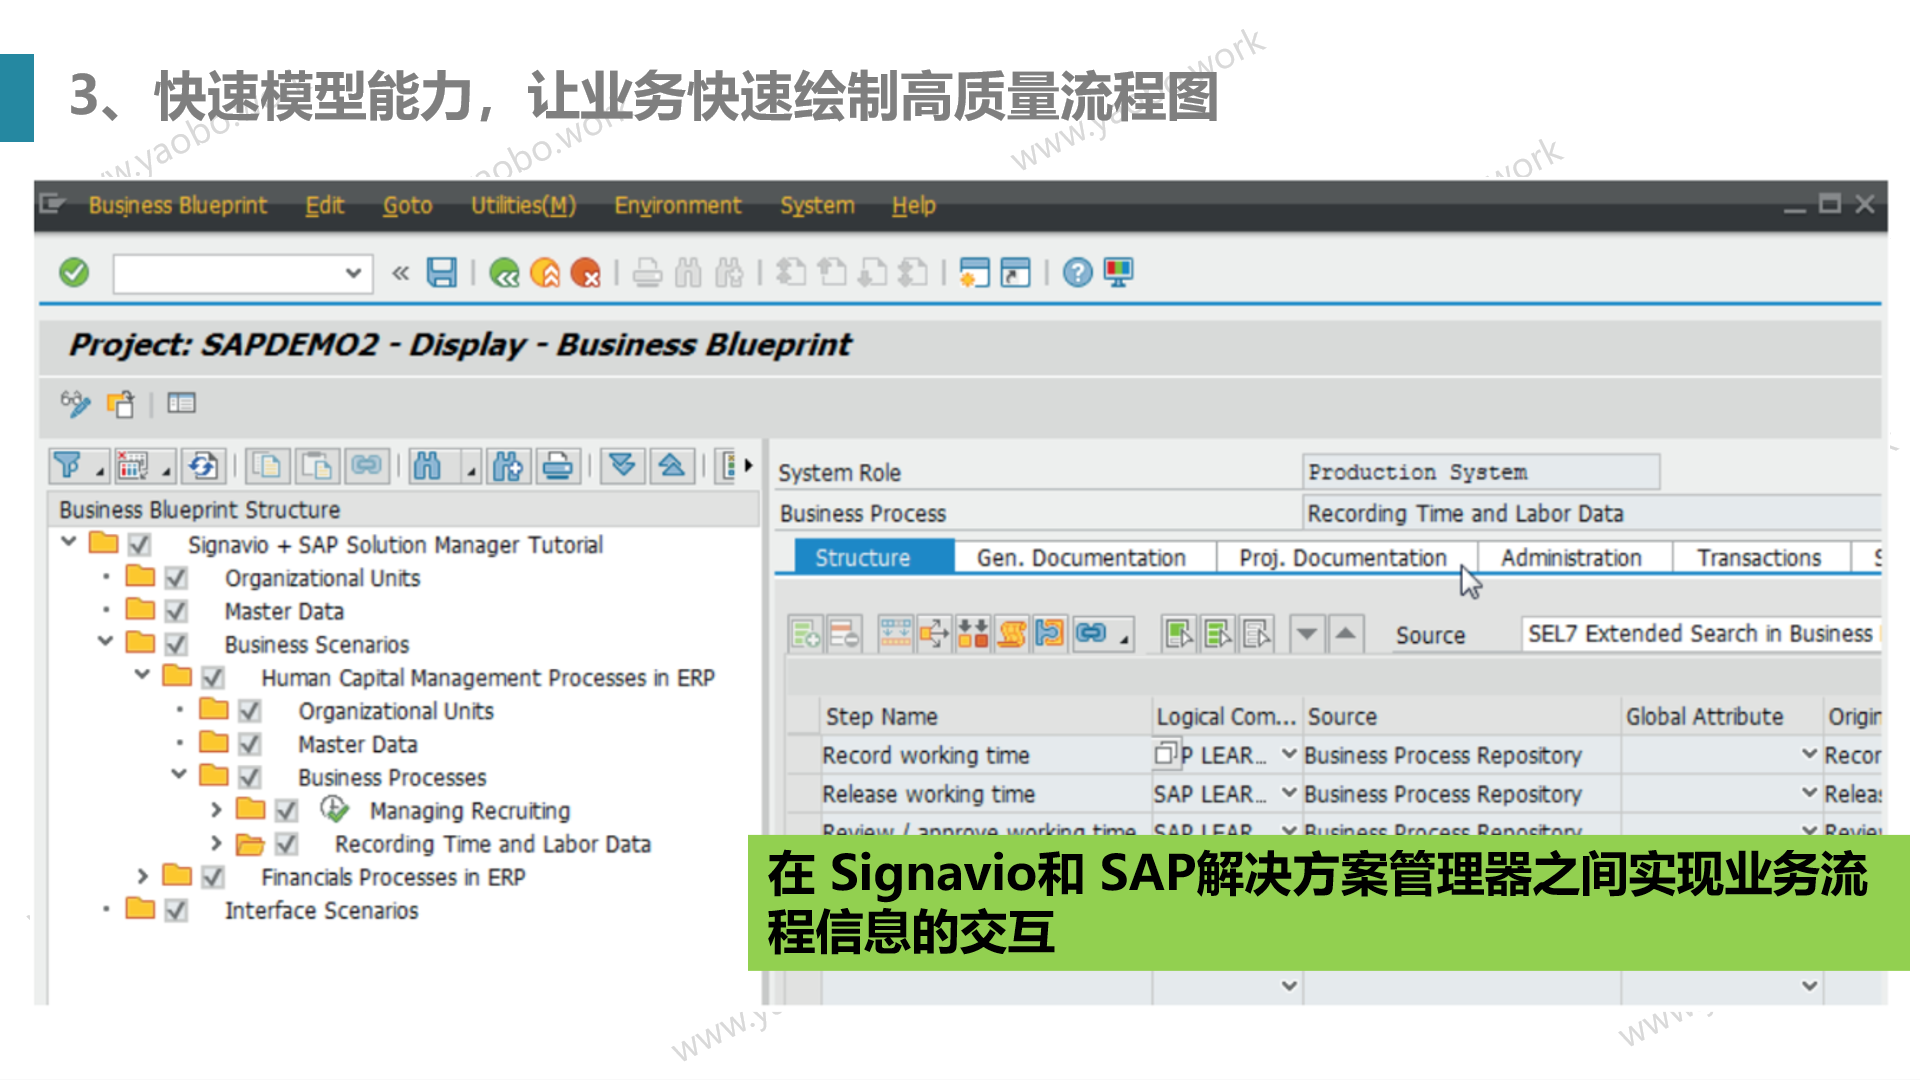Click the red Cancel icon

pyautogui.click(x=585, y=272)
